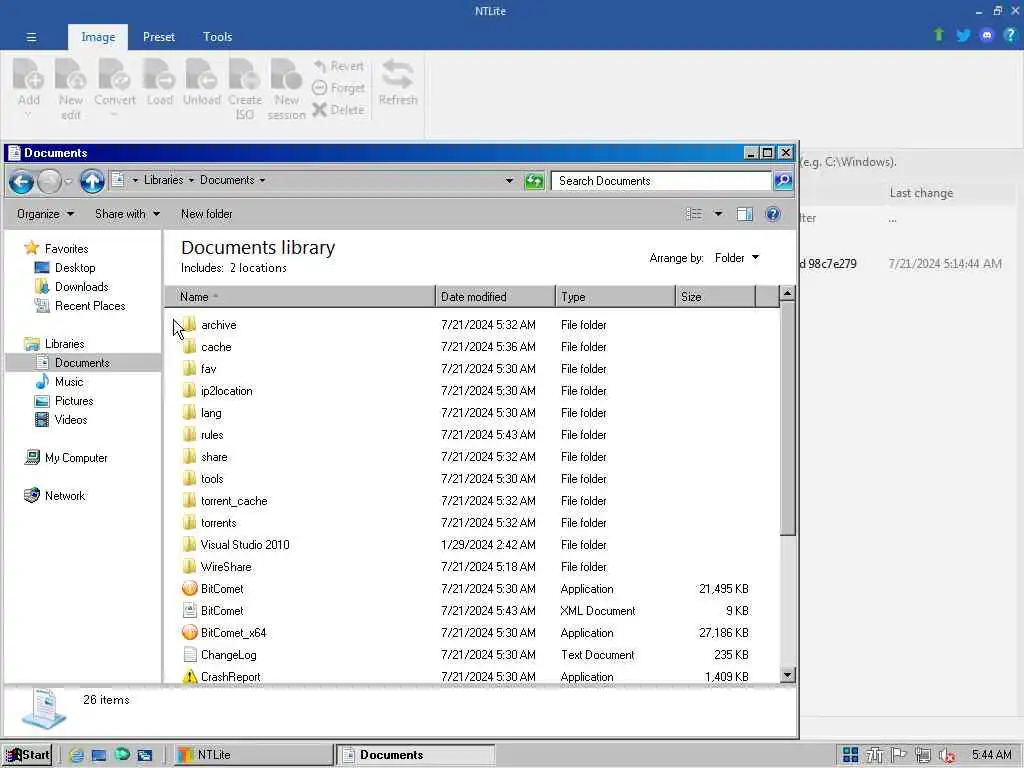Open the Organize menu
Image resolution: width=1024 pixels, height=768 pixels.
(45, 214)
